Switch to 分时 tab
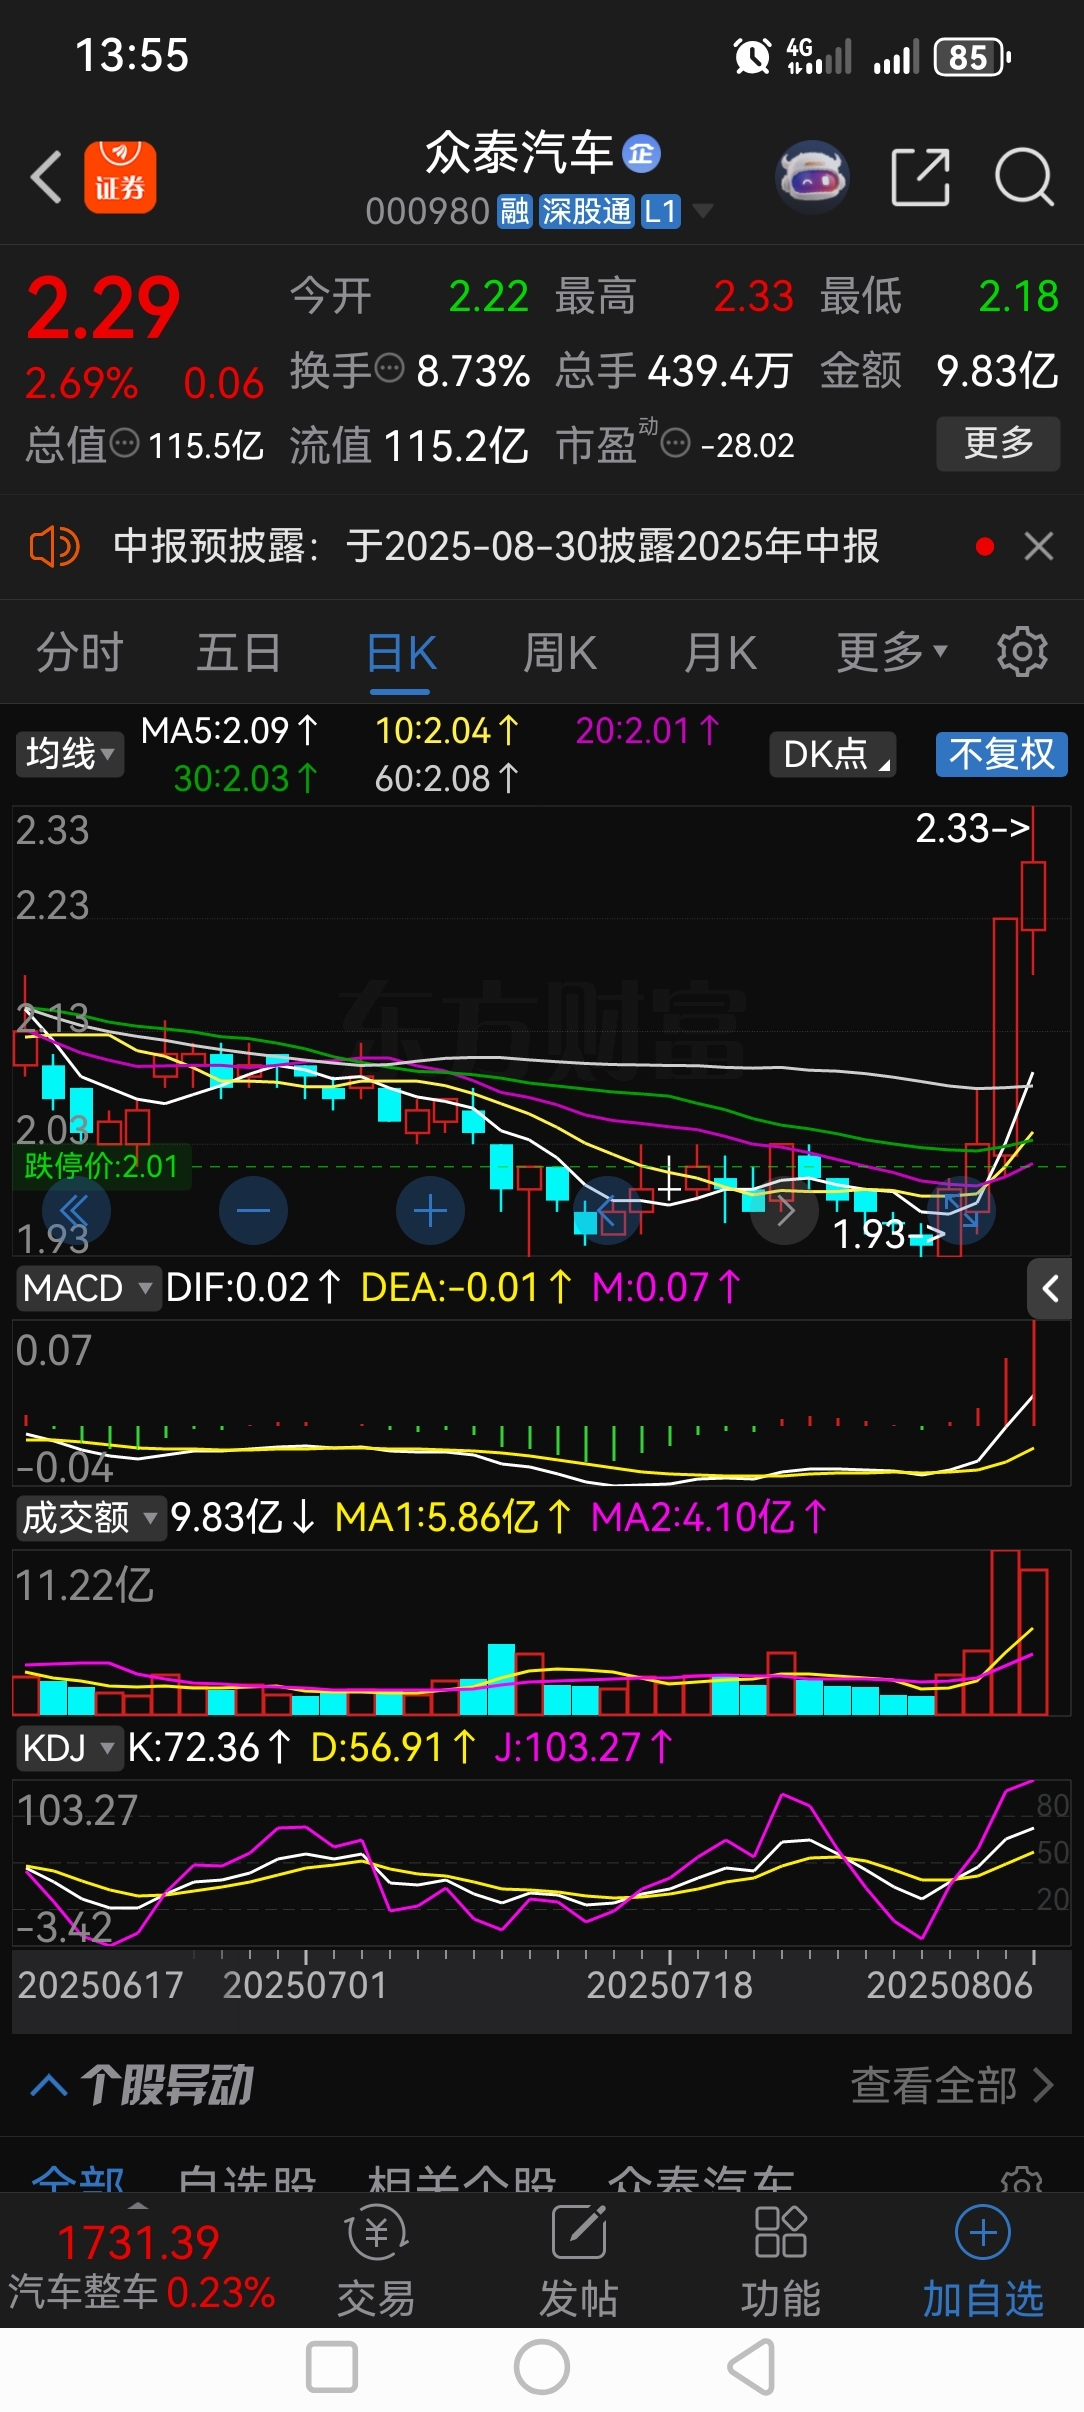Viewport: 1084px width, 2412px height. (80, 652)
